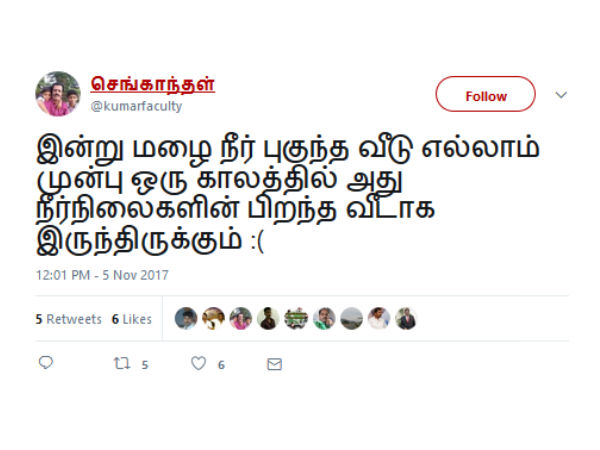View the 6 Likes list
The image size is (600, 450).
pyautogui.click(x=132, y=319)
